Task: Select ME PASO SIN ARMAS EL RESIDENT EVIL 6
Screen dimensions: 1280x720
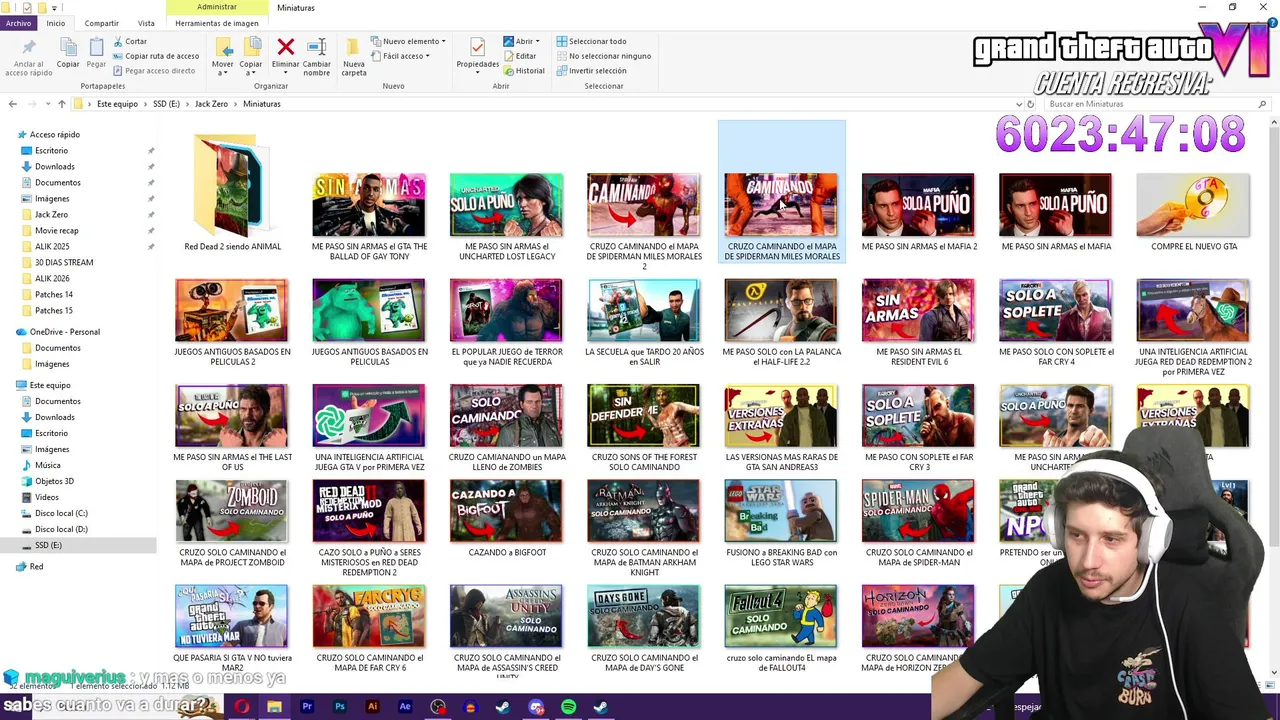Action: (x=918, y=323)
